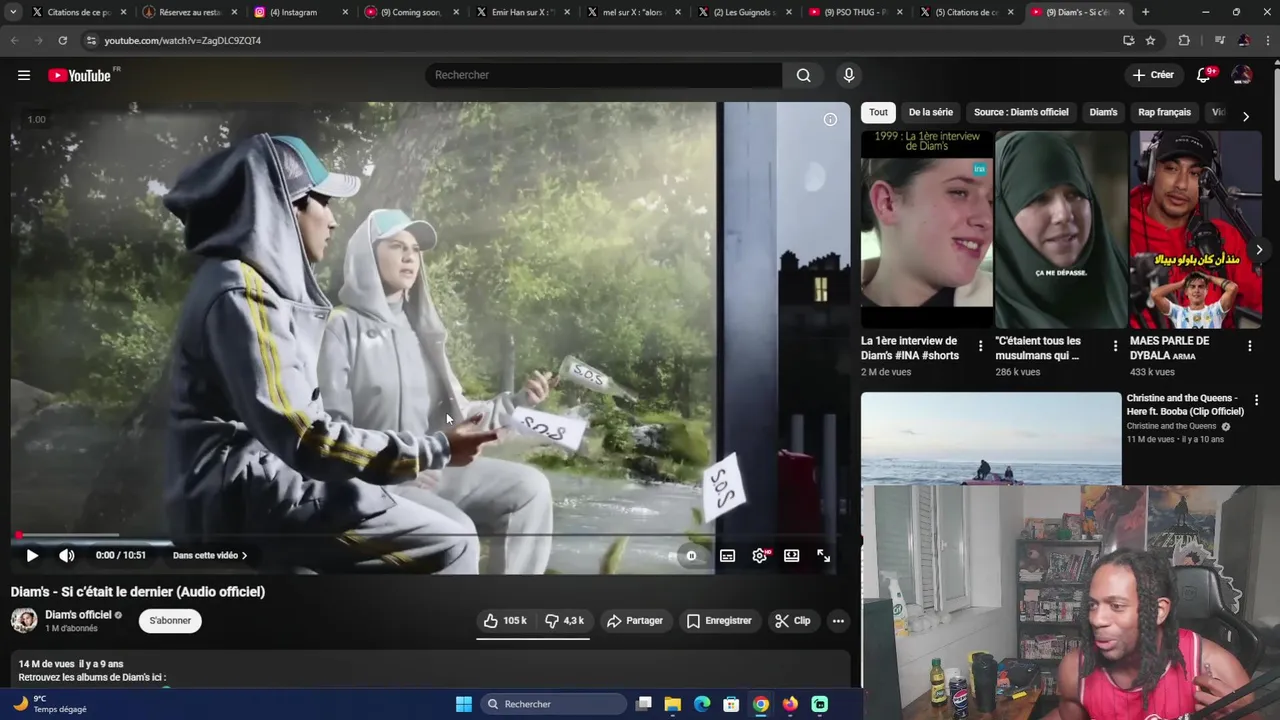Open Diam's officiel channel avatar
The width and height of the screenshot is (1280, 720).
point(24,621)
